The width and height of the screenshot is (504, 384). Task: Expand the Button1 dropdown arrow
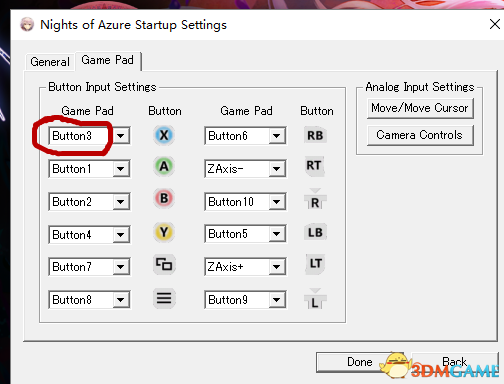pos(120,169)
